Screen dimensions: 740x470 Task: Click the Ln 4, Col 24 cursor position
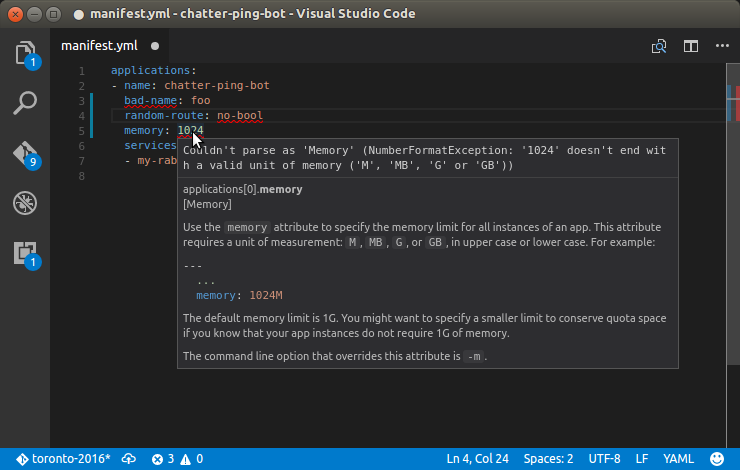pyautogui.click(x=478, y=459)
